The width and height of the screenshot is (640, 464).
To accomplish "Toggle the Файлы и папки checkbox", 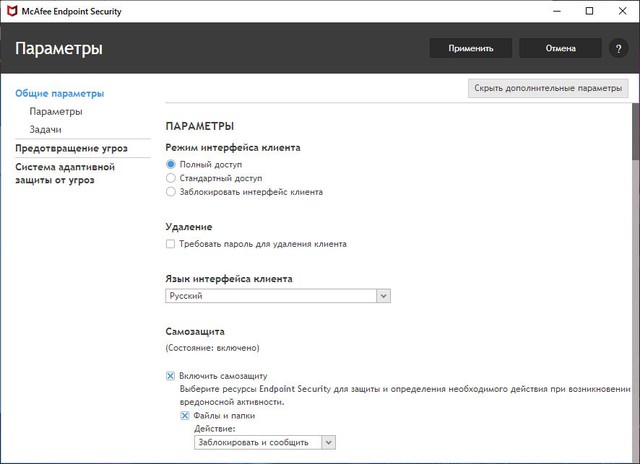I will click(185, 415).
